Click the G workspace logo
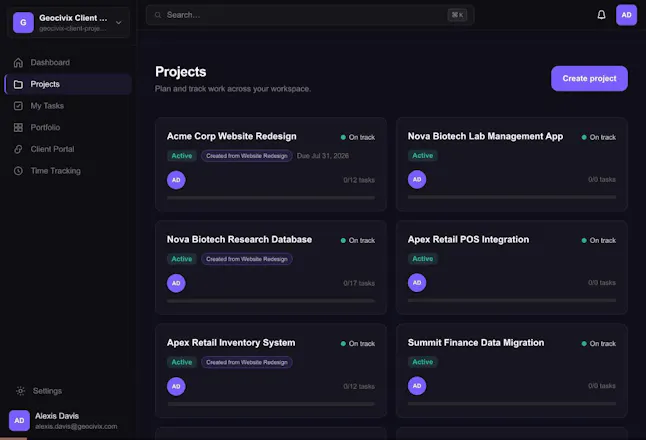The height and width of the screenshot is (440, 646). [x=23, y=22]
